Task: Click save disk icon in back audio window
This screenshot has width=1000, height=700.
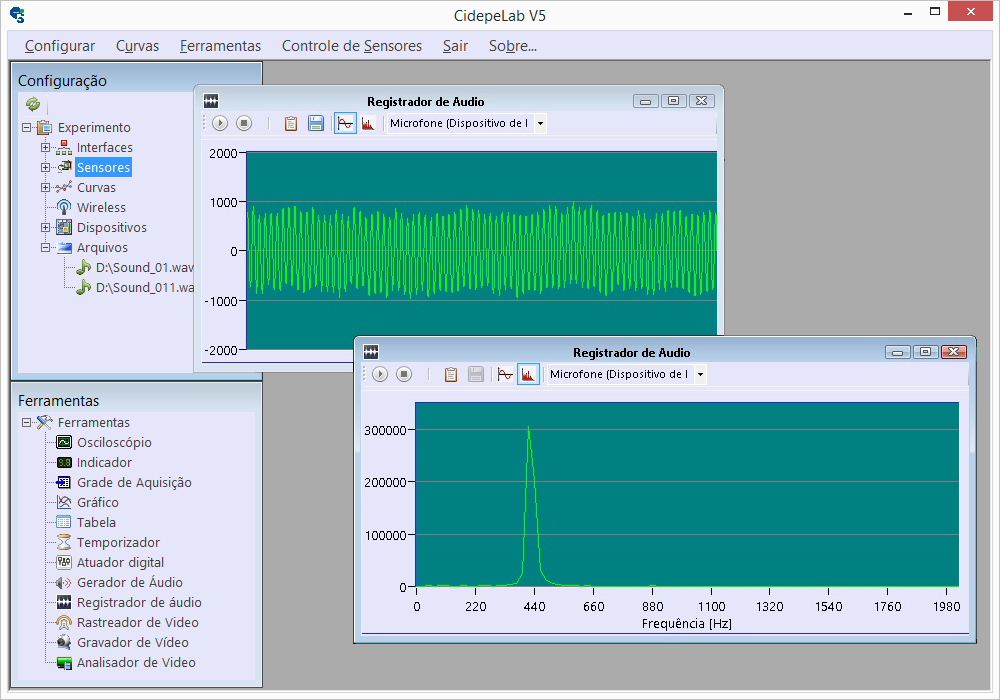Action: point(316,123)
